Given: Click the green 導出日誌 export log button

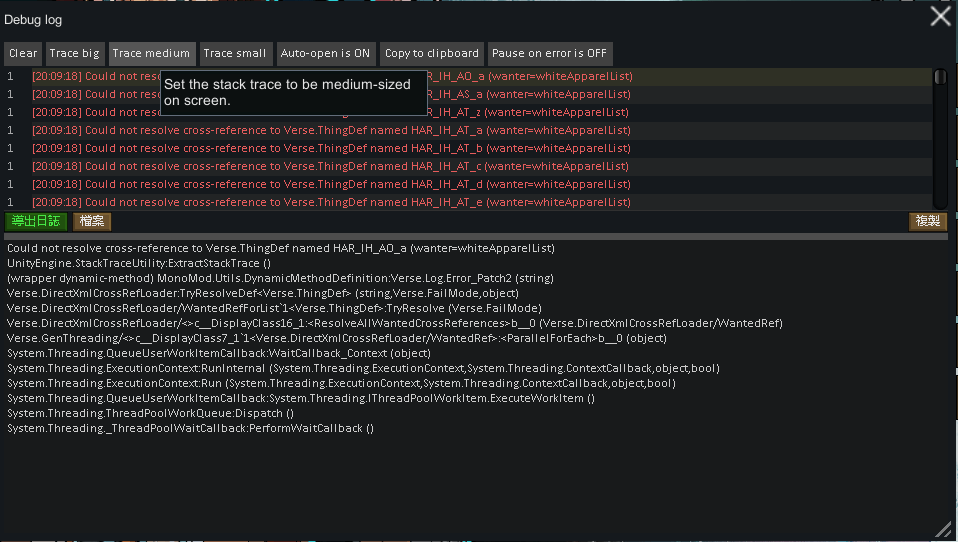Looking at the screenshot, I should pos(37,221).
